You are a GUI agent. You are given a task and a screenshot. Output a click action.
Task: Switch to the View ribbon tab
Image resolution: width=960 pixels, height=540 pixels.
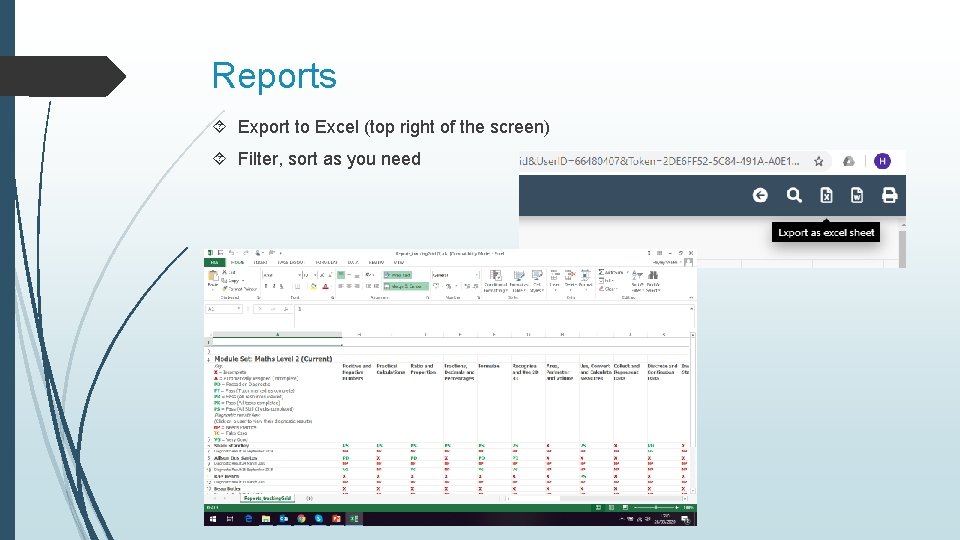399,262
